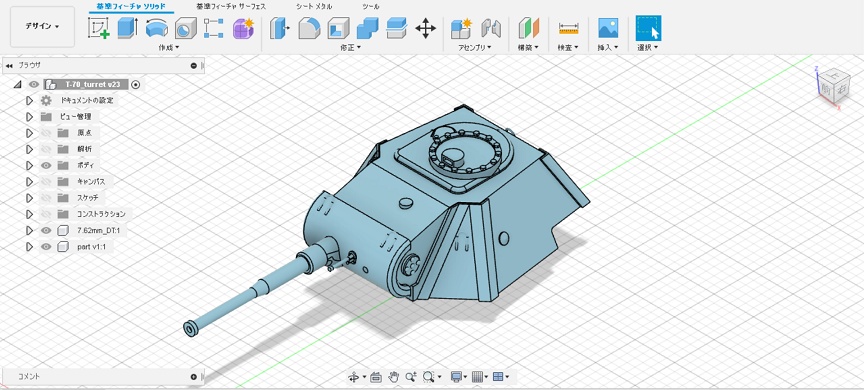Image resolution: width=864 pixels, height=390 pixels.
Task: Activate T-70_turret v23 radio button
Action: (136, 84)
